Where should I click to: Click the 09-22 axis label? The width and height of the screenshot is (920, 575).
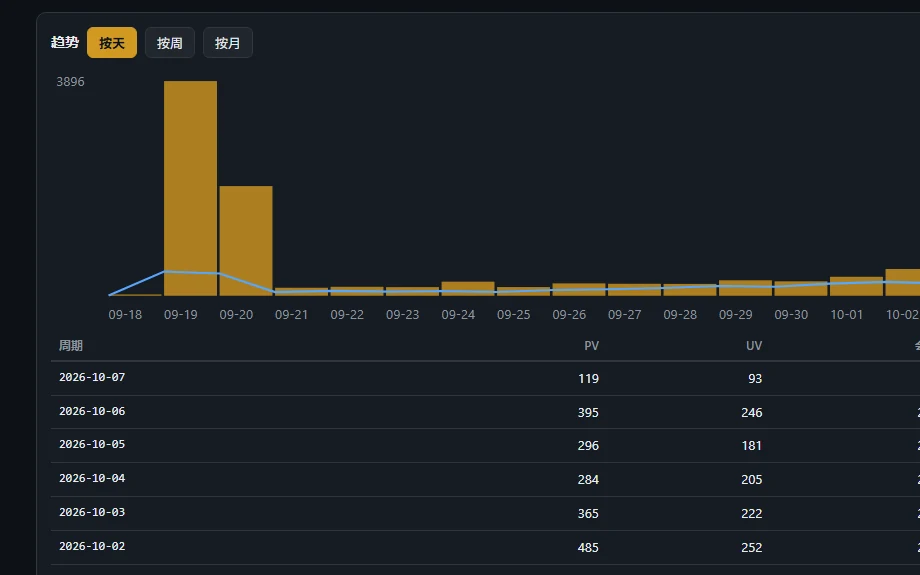click(x=347, y=314)
